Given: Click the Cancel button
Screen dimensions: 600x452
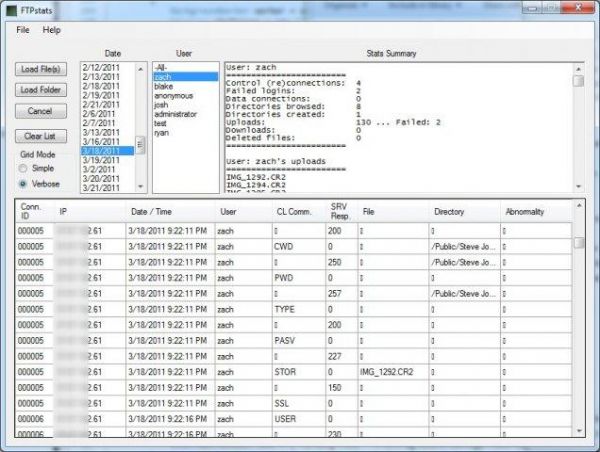Looking at the screenshot, I should pyautogui.click(x=39, y=111).
